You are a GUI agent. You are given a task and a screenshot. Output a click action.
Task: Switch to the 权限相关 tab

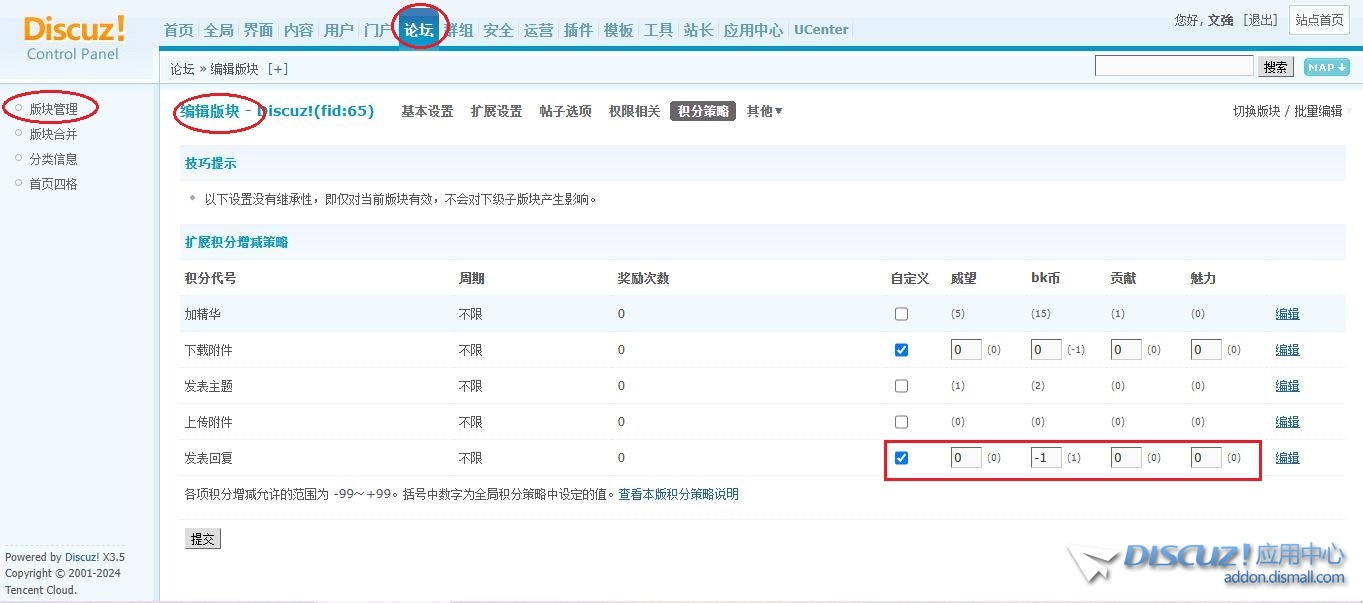pyautogui.click(x=634, y=111)
